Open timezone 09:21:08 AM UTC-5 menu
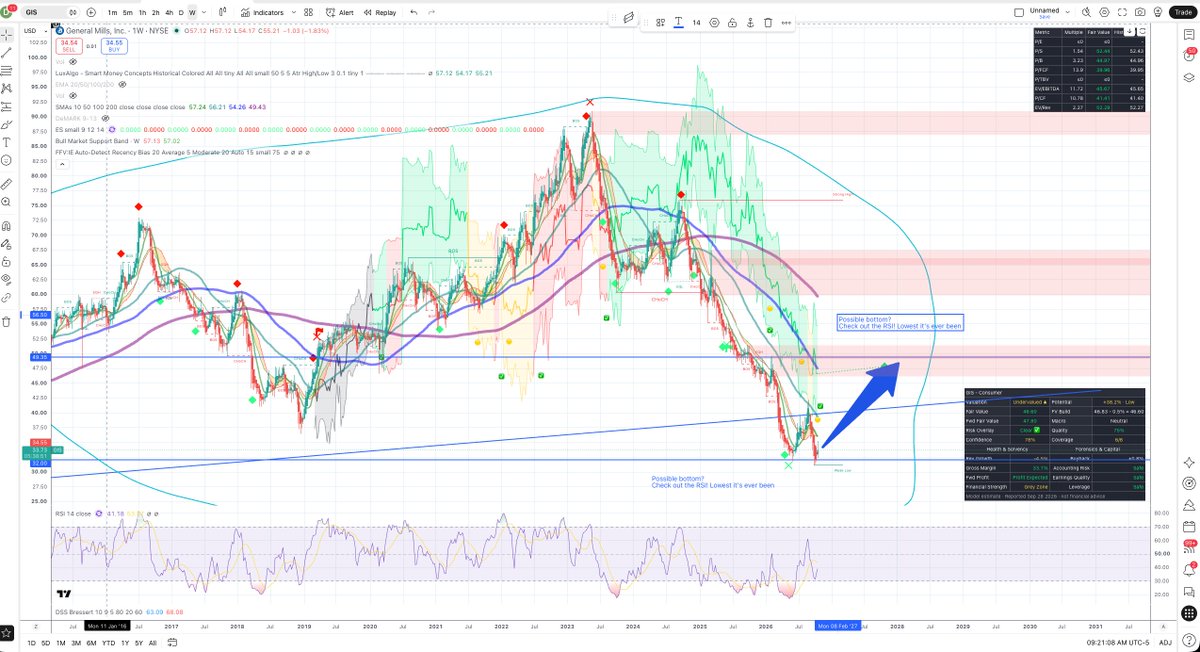This screenshot has height=652, width=1200. pyautogui.click(x=1117, y=643)
